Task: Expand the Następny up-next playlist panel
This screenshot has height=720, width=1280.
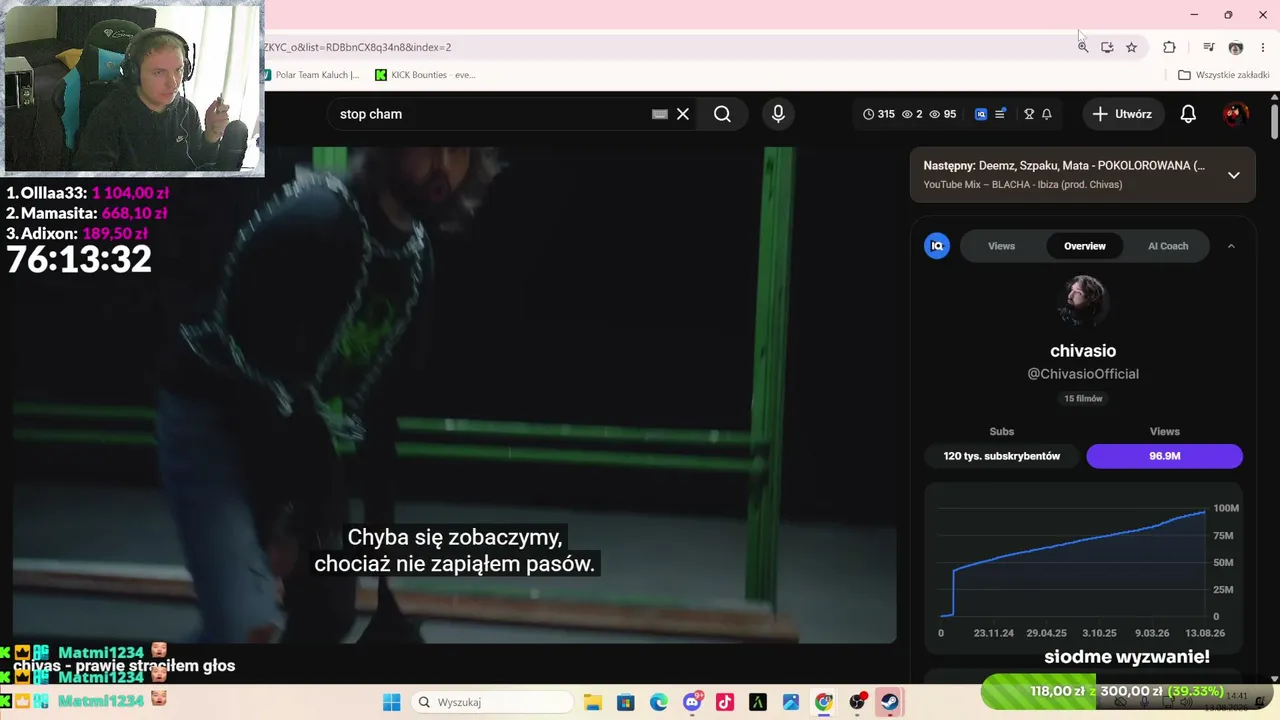Action: click(1233, 175)
